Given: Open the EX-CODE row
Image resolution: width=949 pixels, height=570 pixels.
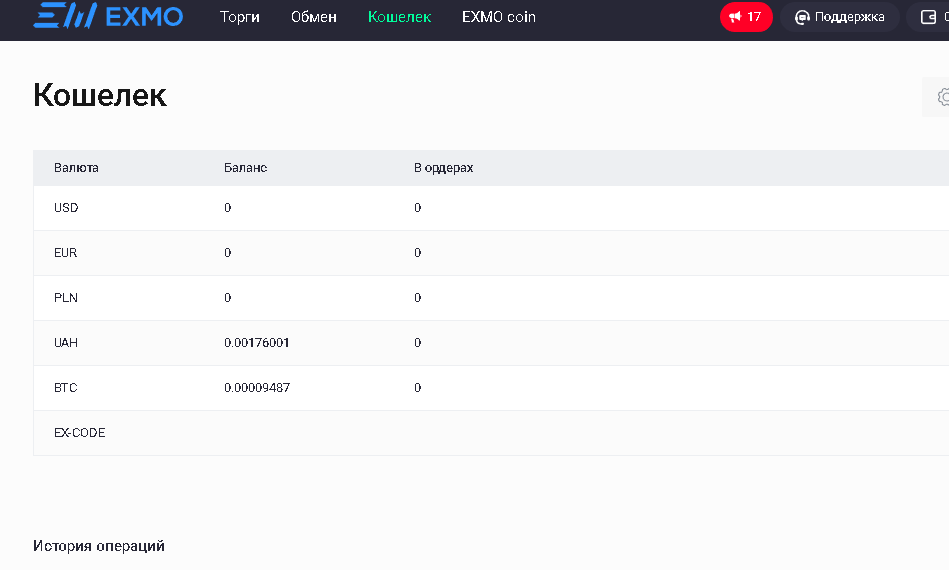Looking at the screenshot, I should [x=80, y=433].
